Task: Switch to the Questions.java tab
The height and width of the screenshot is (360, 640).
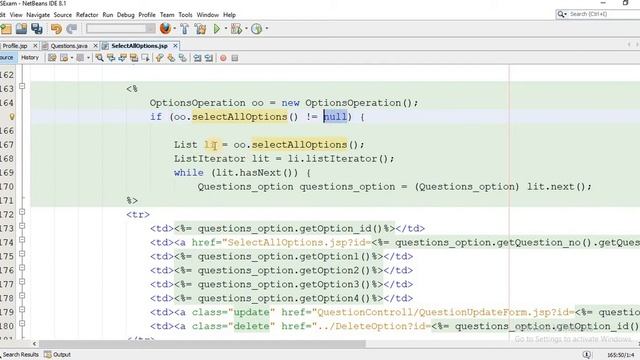Action: [x=69, y=46]
